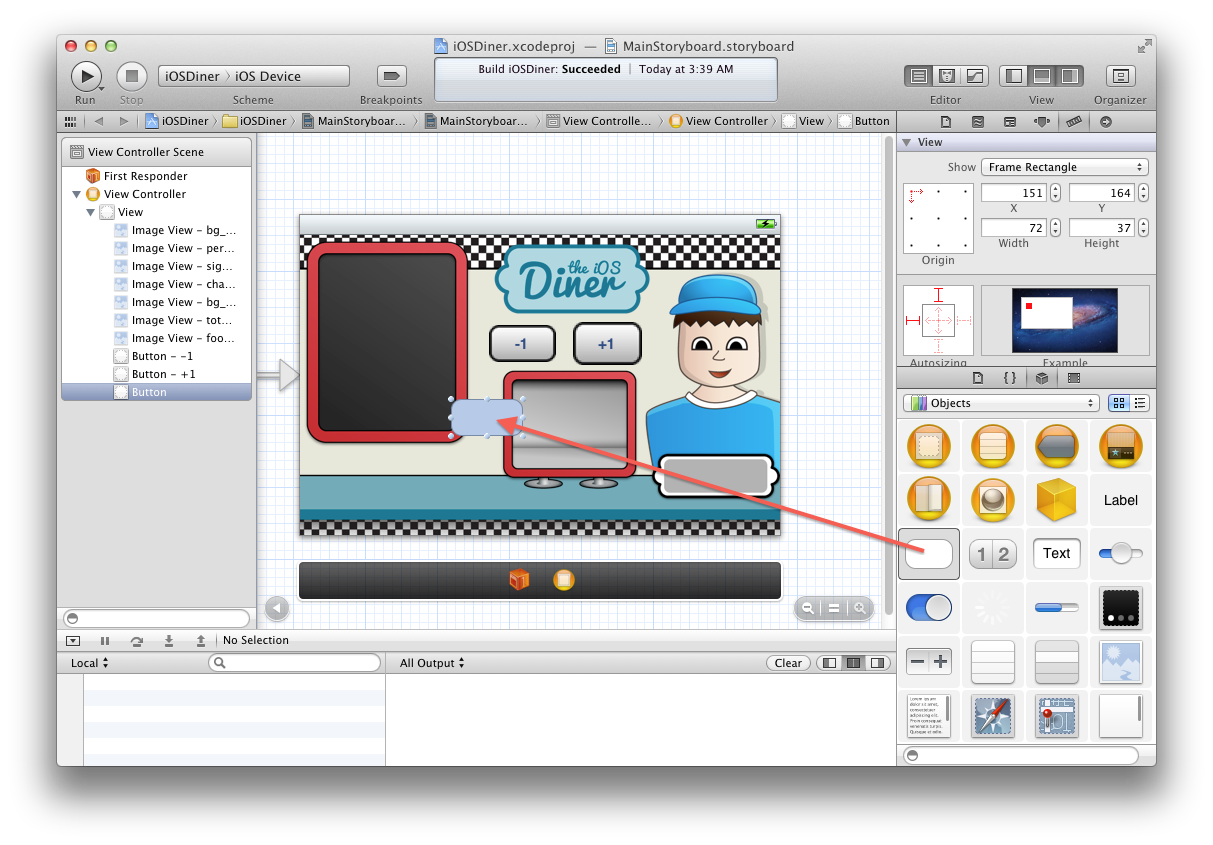Viewport: 1213px width, 845px height.
Task: Open the Connections inspector tab
Action: point(1105,121)
